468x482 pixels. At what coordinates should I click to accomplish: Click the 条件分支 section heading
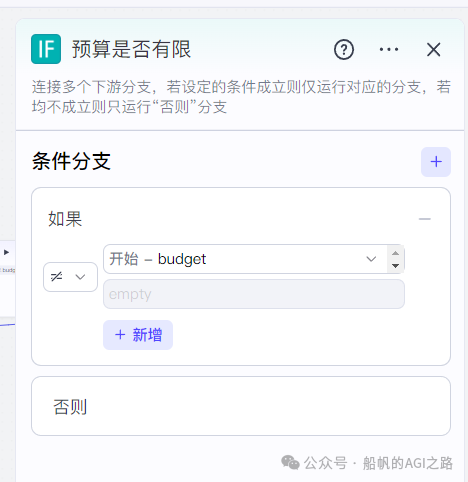71,161
